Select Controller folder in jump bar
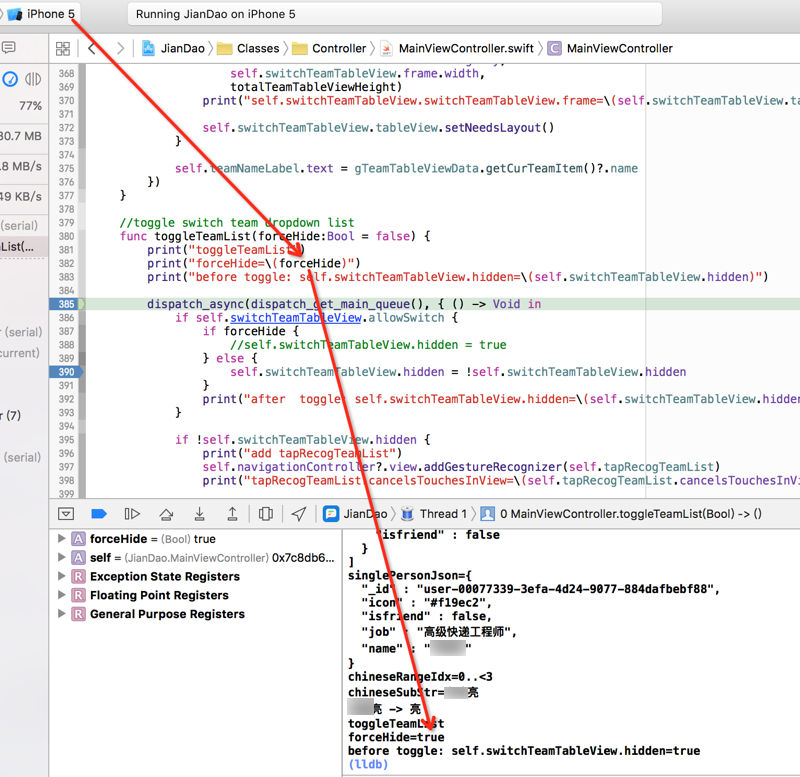The width and height of the screenshot is (800, 777). [x=329, y=48]
